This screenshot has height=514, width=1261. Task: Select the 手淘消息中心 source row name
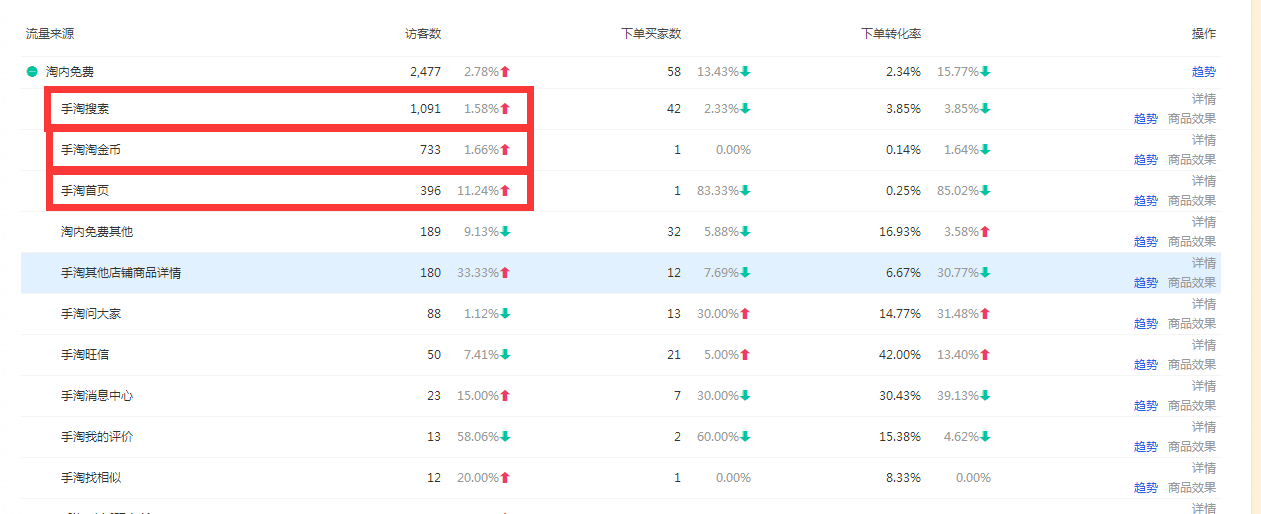(x=97, y=396)
